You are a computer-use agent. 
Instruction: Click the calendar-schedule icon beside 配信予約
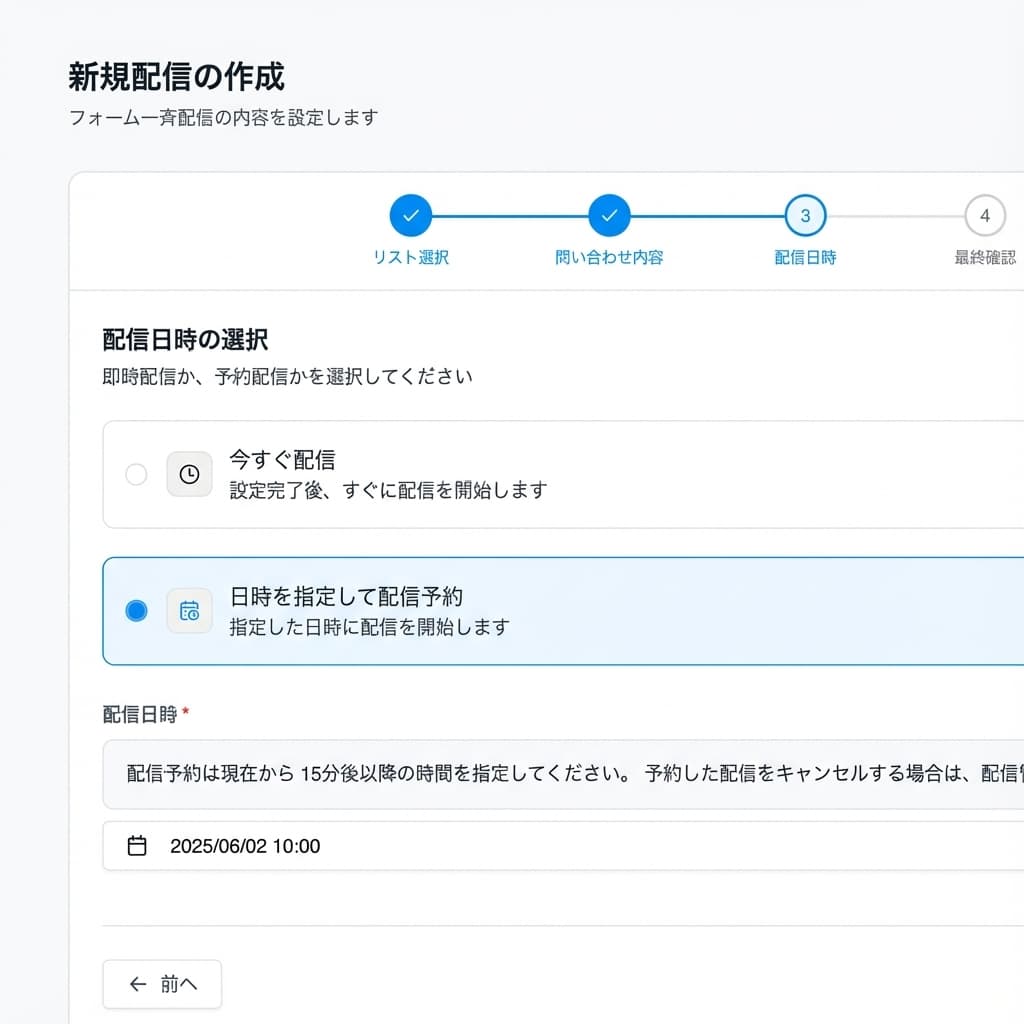coord(190,611)
